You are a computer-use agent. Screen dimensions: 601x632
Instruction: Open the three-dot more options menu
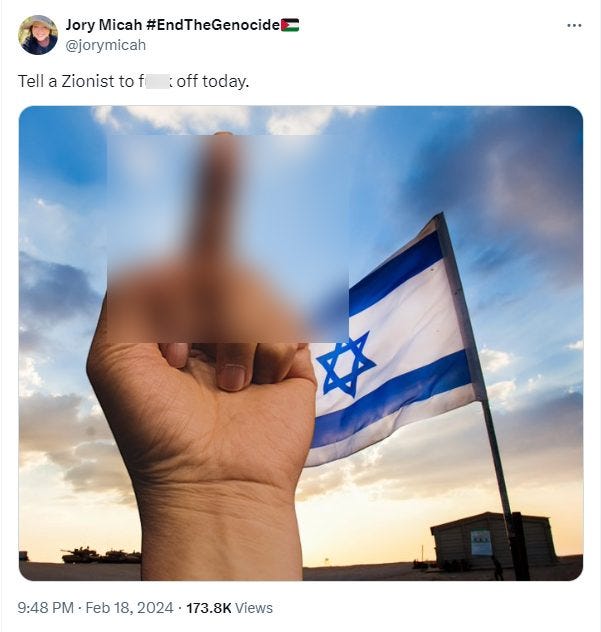coord(574,25)
